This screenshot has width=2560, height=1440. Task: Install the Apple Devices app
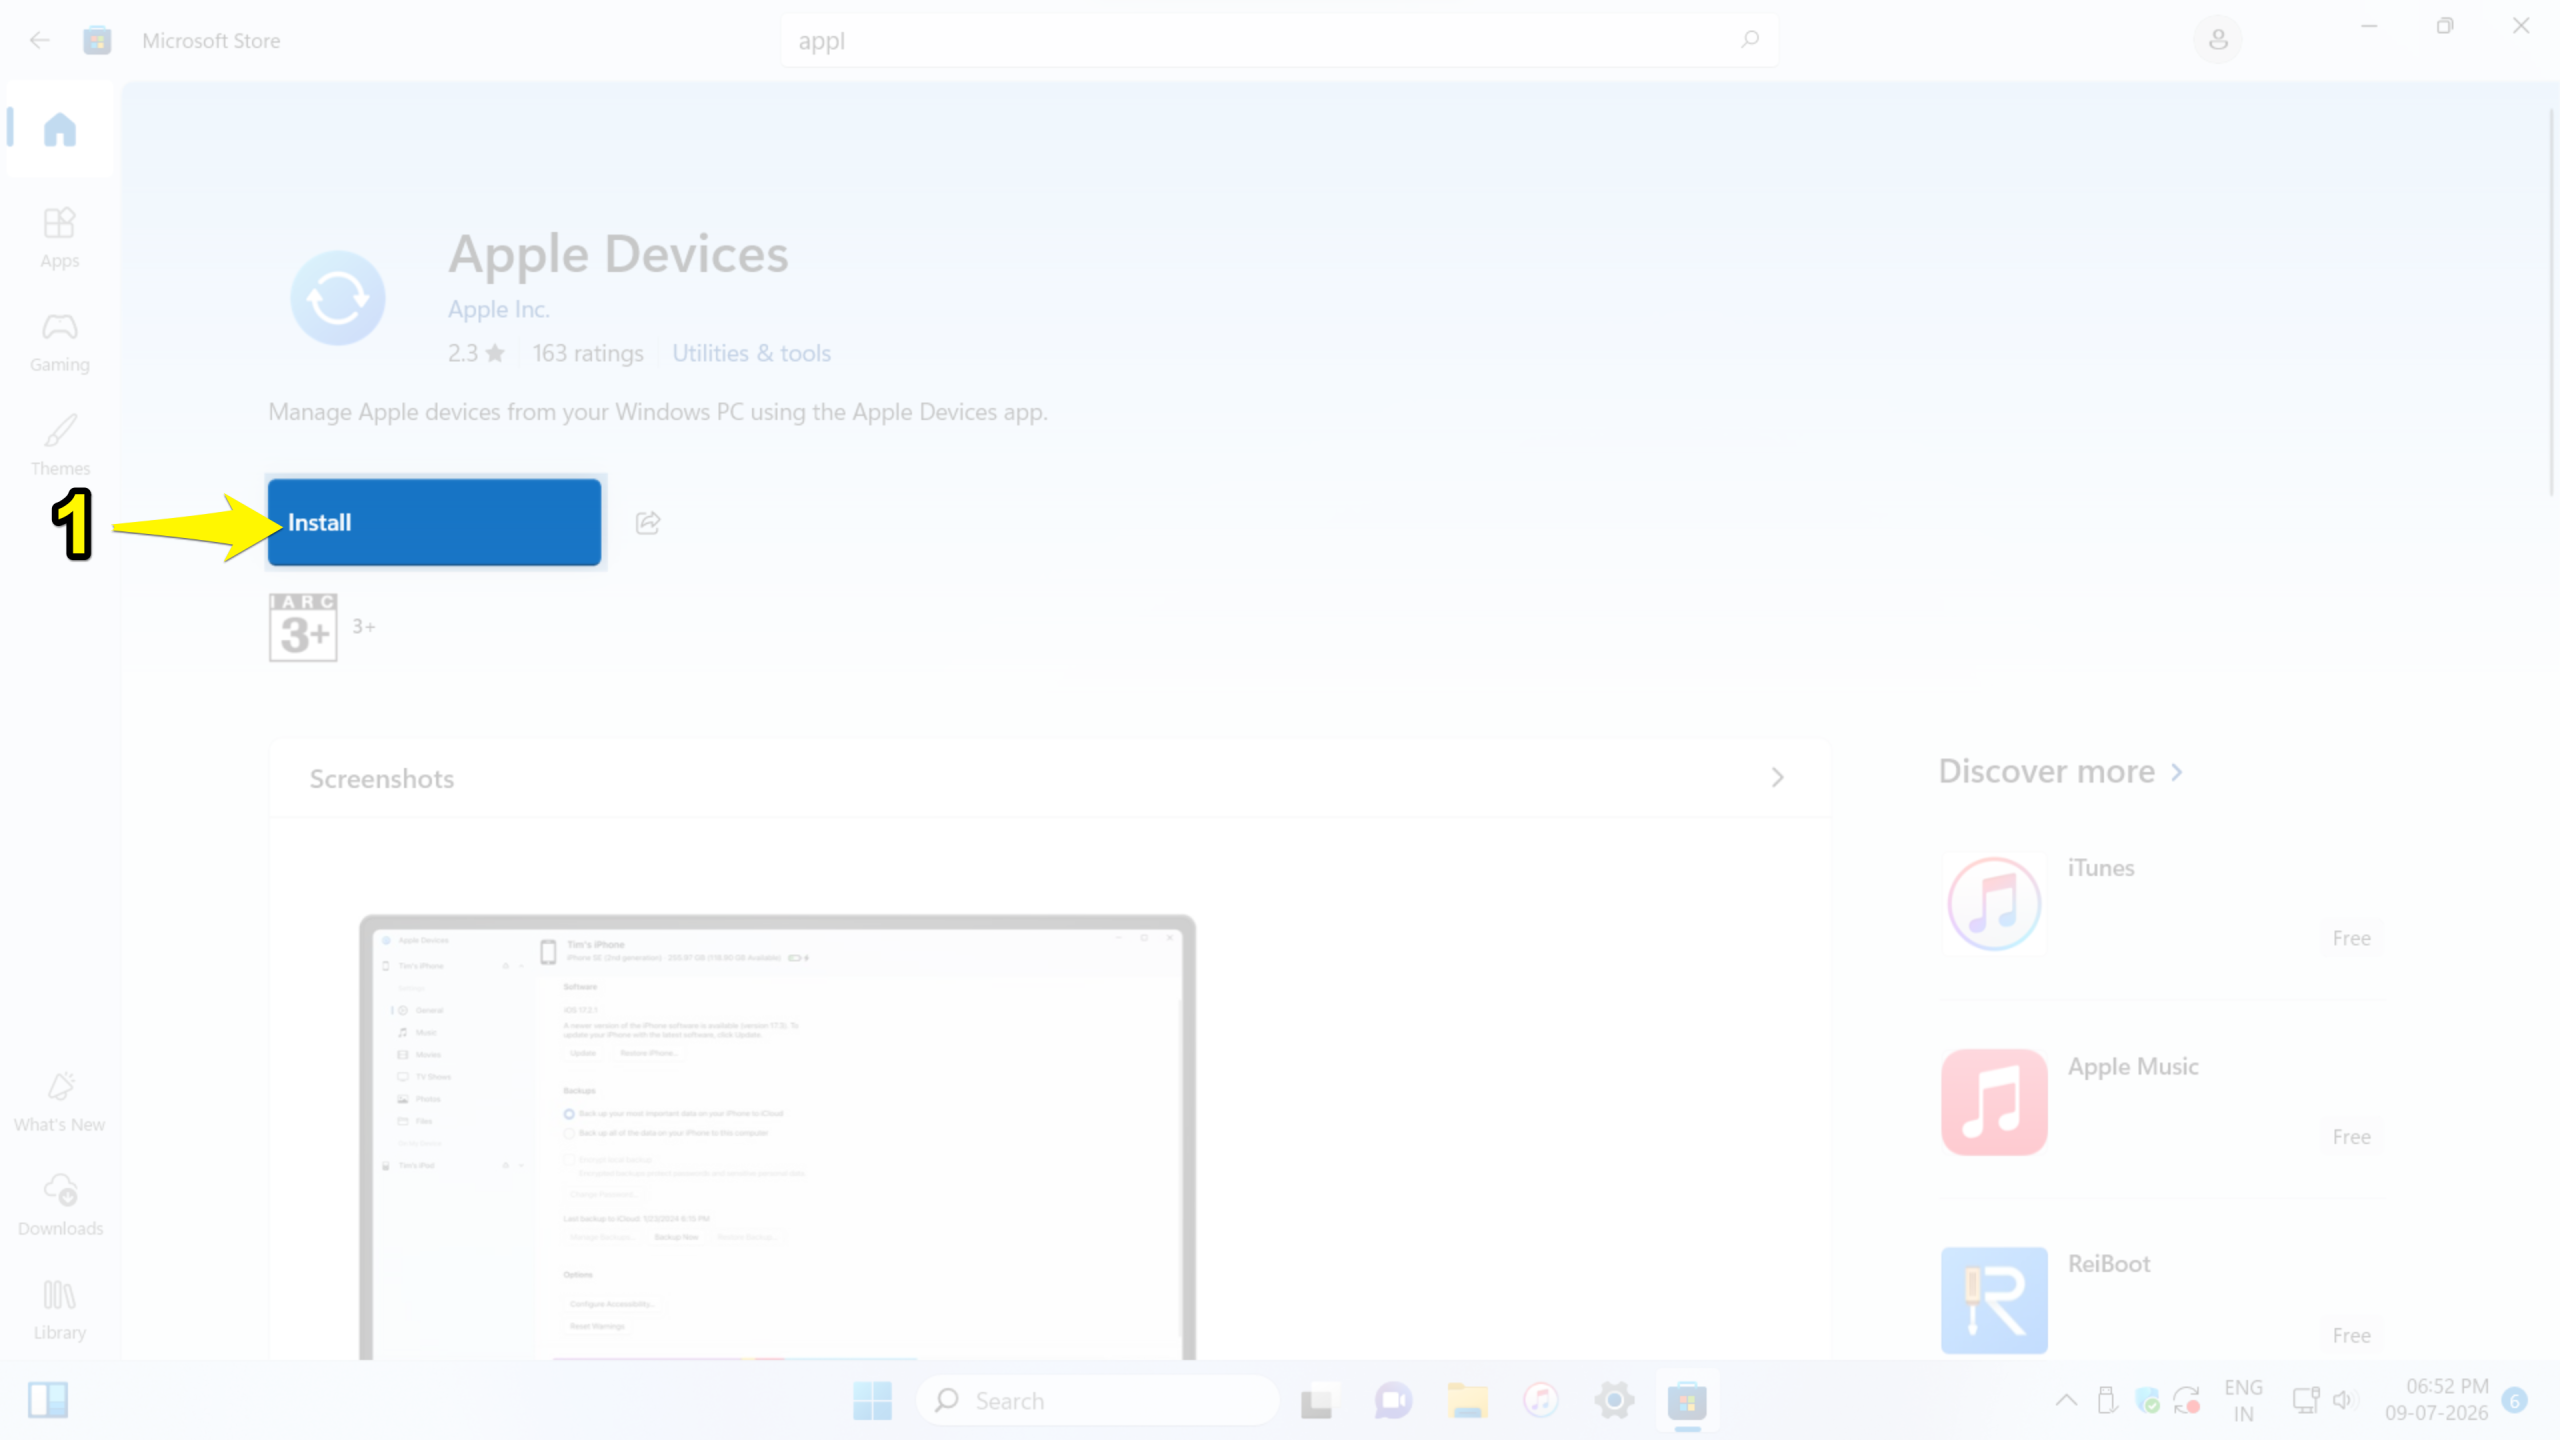pyautogui.click(x=434, y=522)
